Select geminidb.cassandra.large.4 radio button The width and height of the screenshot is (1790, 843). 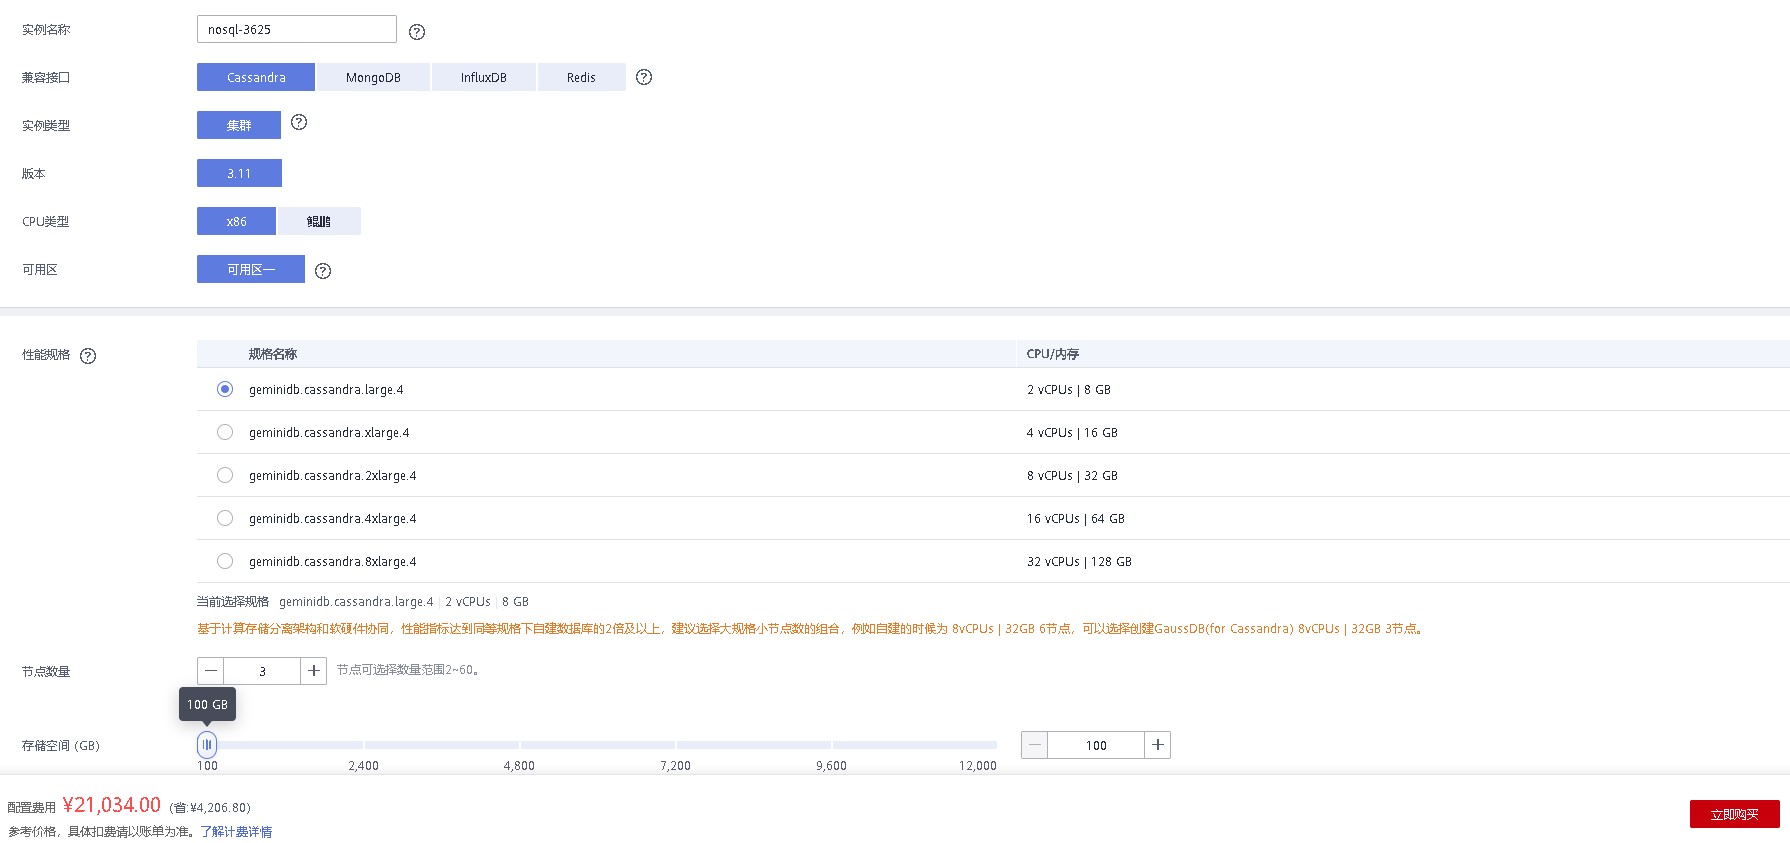[225, 389]
